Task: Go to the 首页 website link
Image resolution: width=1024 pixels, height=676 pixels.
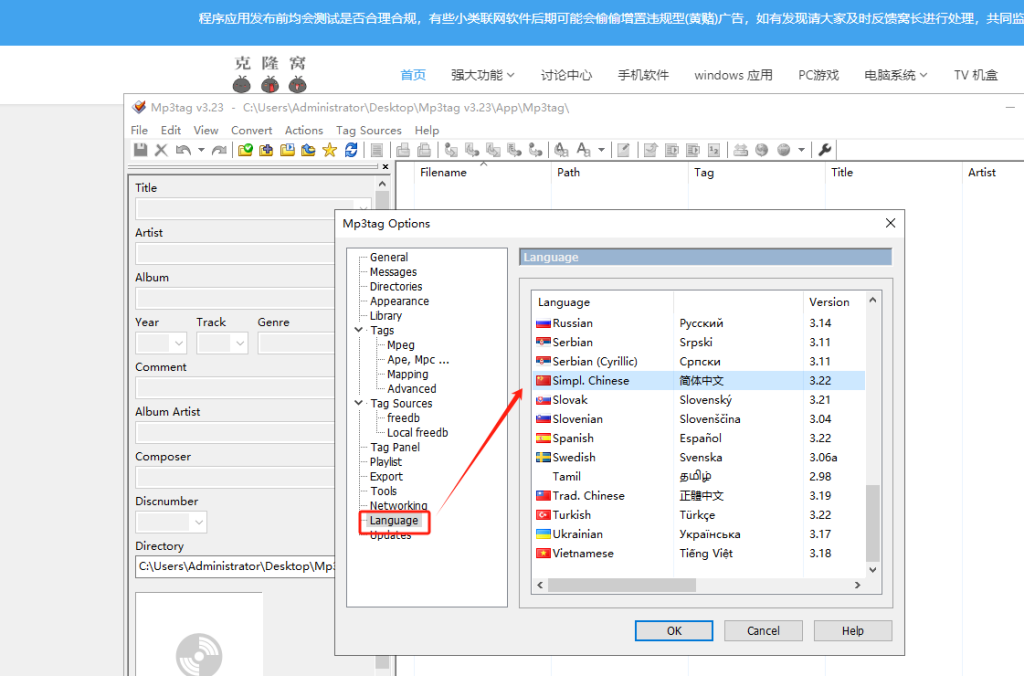Action: pos(413,75)
